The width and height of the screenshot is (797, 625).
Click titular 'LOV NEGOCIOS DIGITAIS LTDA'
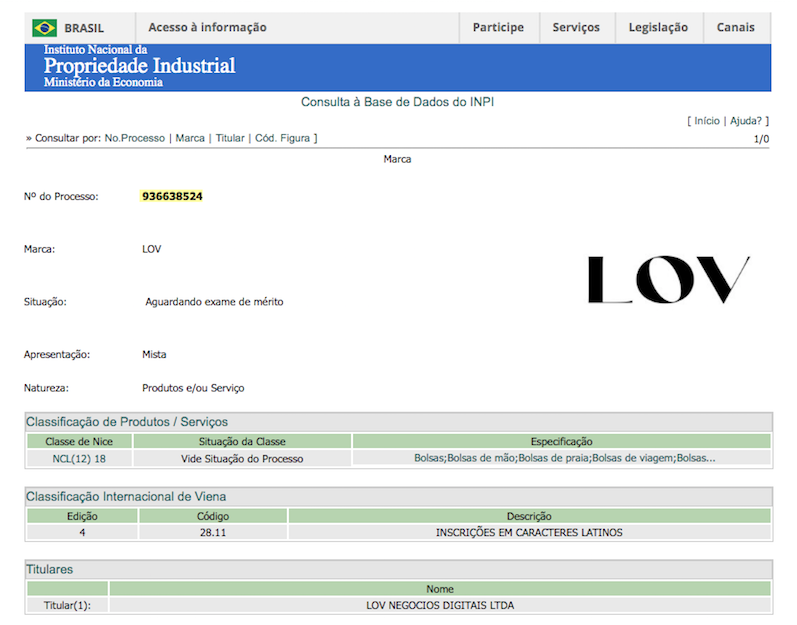coord(440,606)
